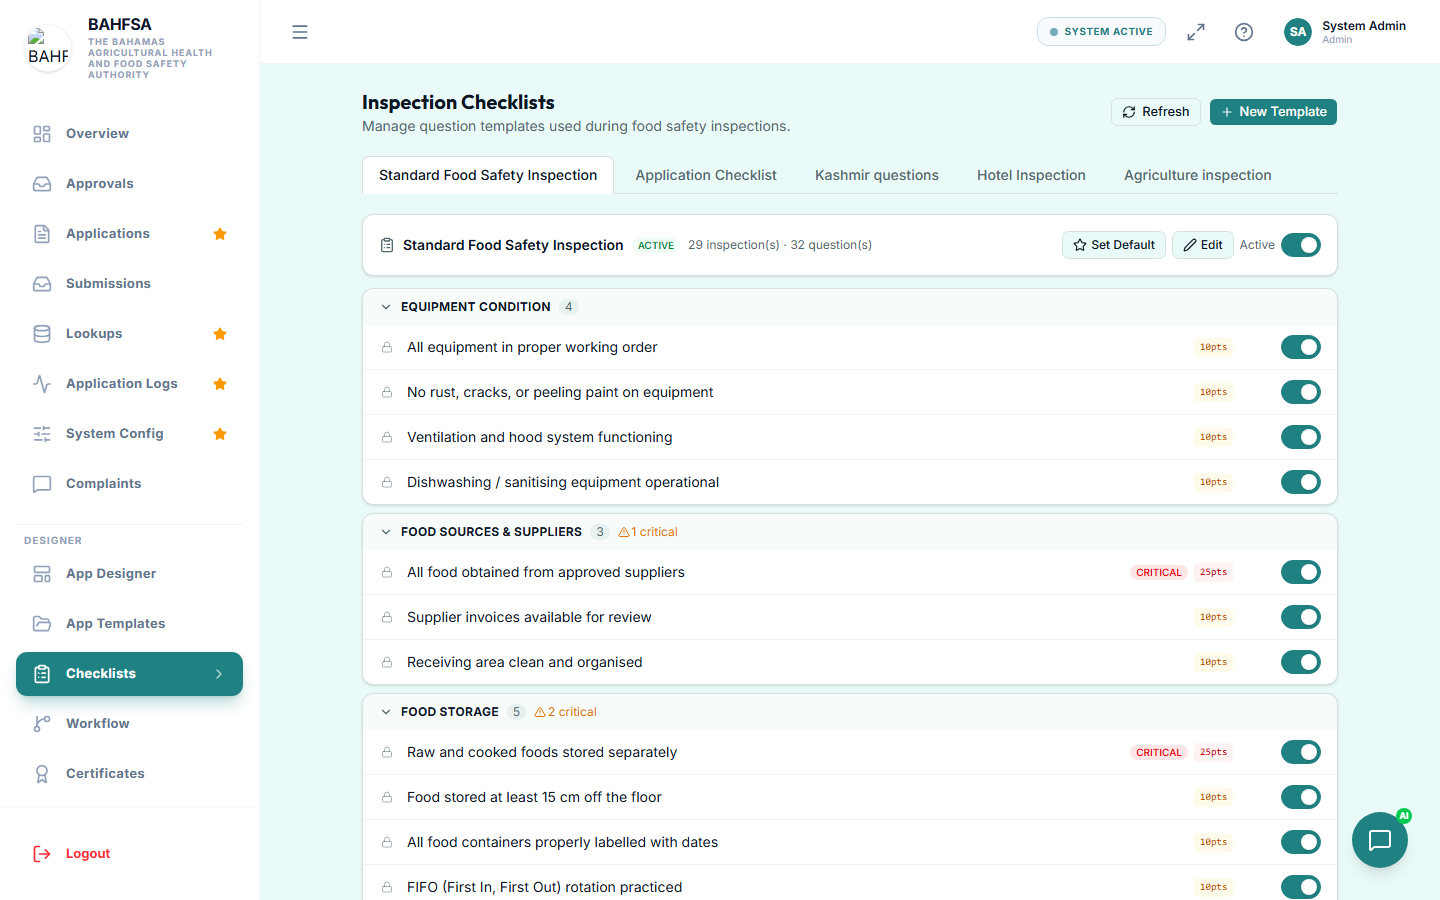The height and width of the screenshot is (900, 1440).
Task: Click the Logout link
Action: (88, 854)
